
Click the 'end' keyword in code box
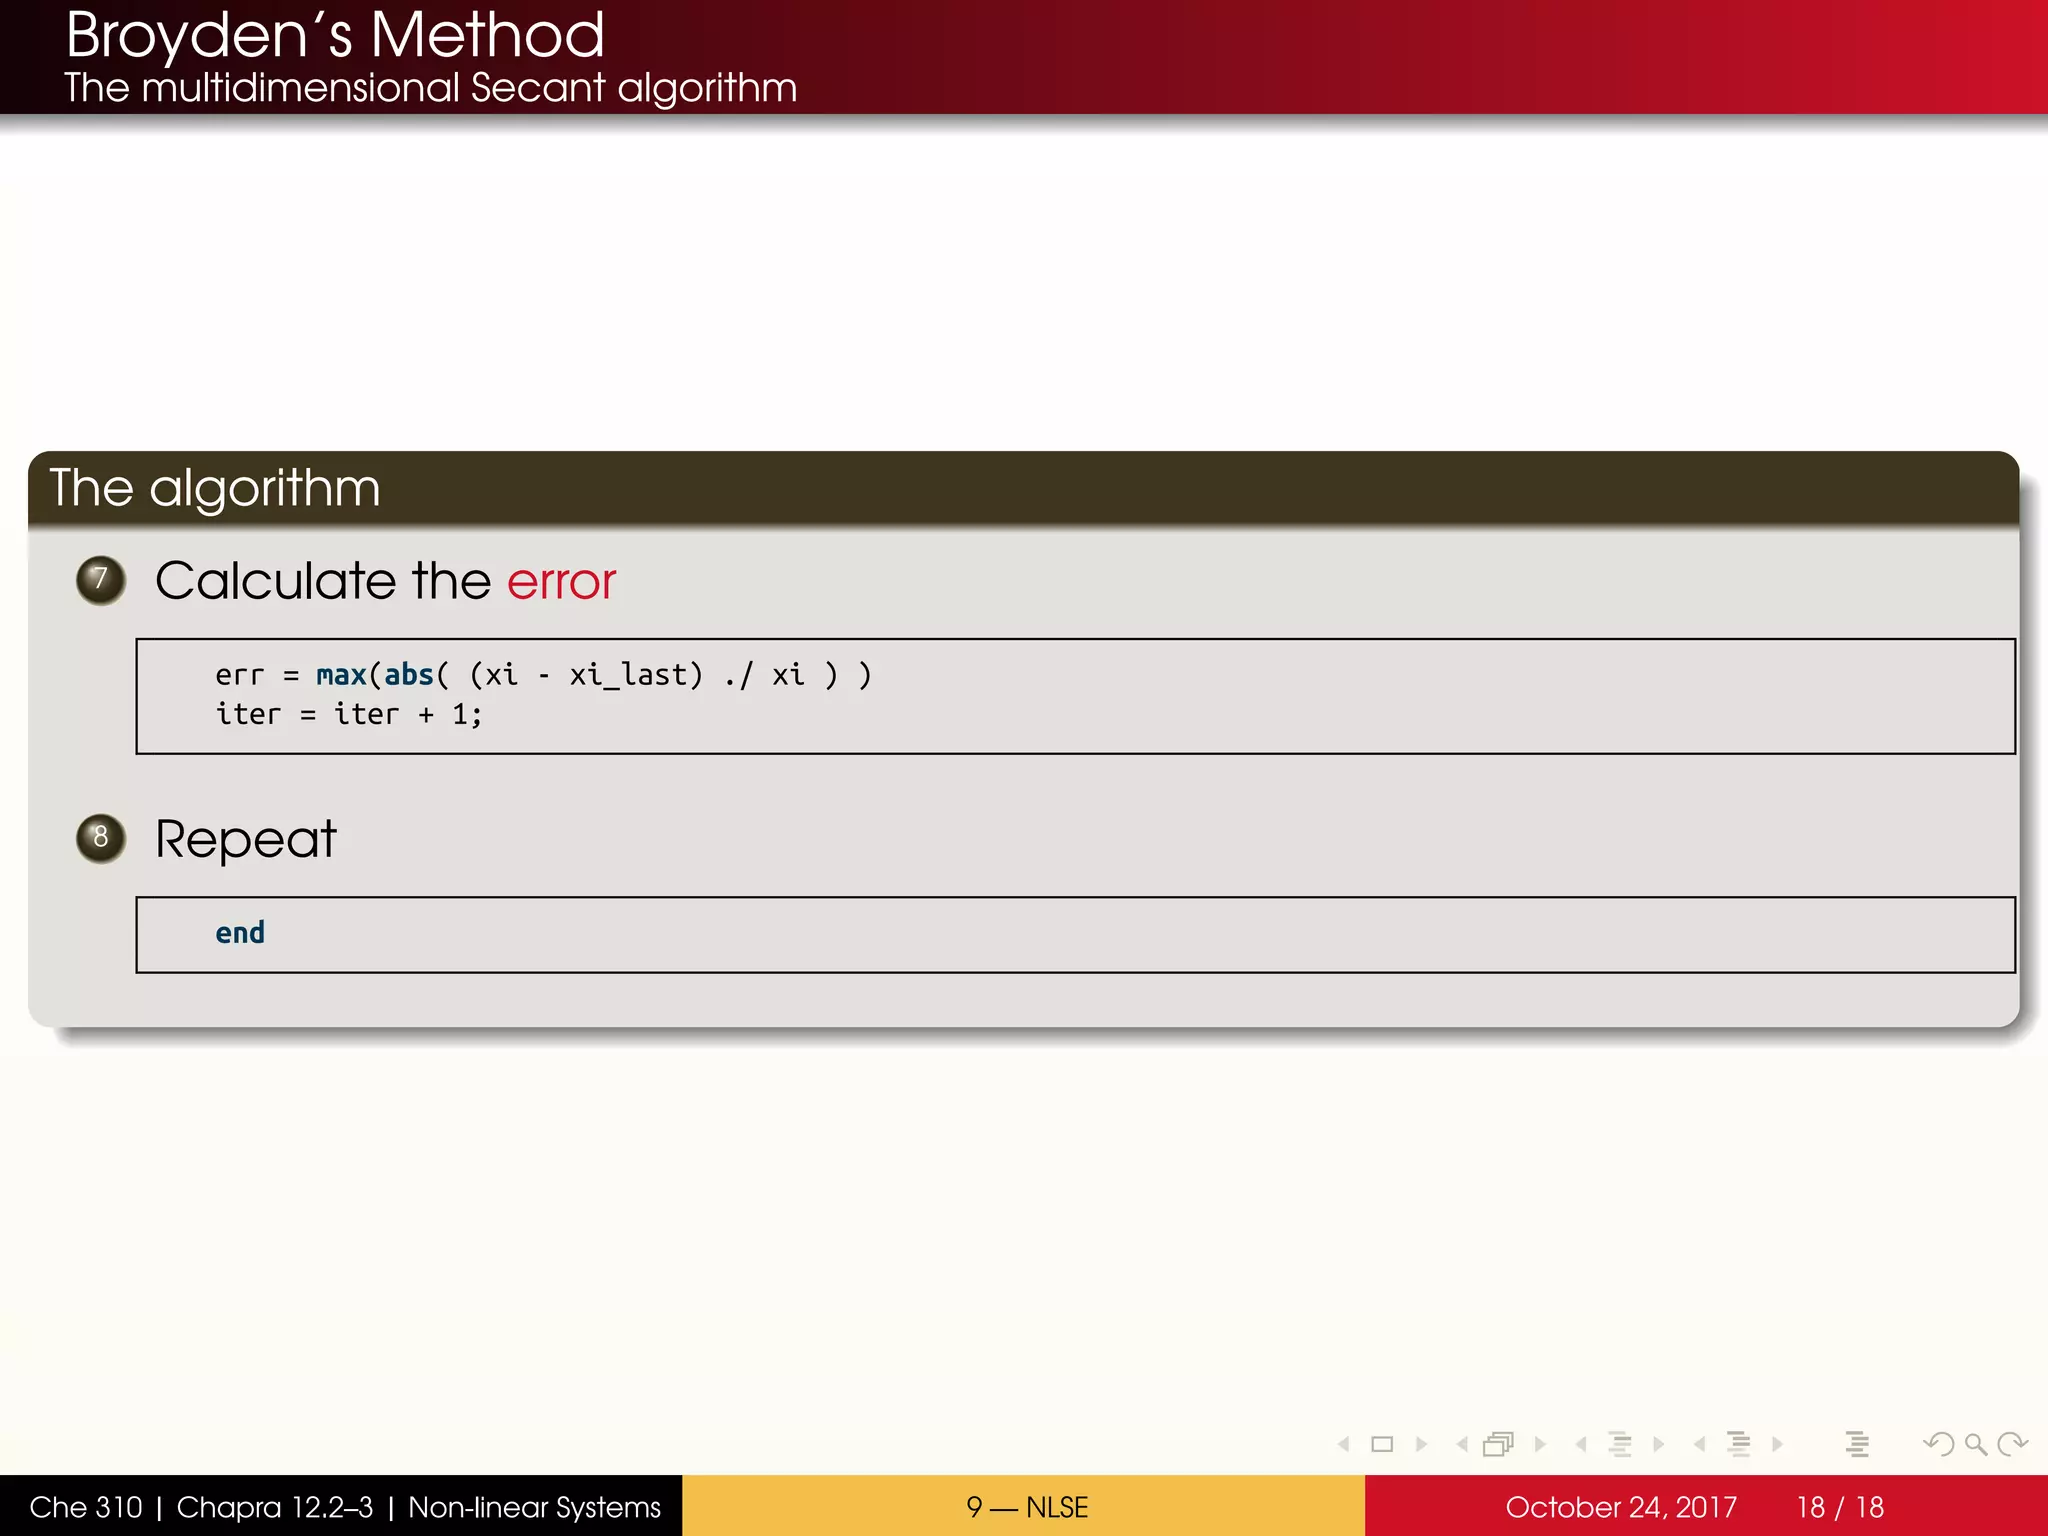[240, 932]
